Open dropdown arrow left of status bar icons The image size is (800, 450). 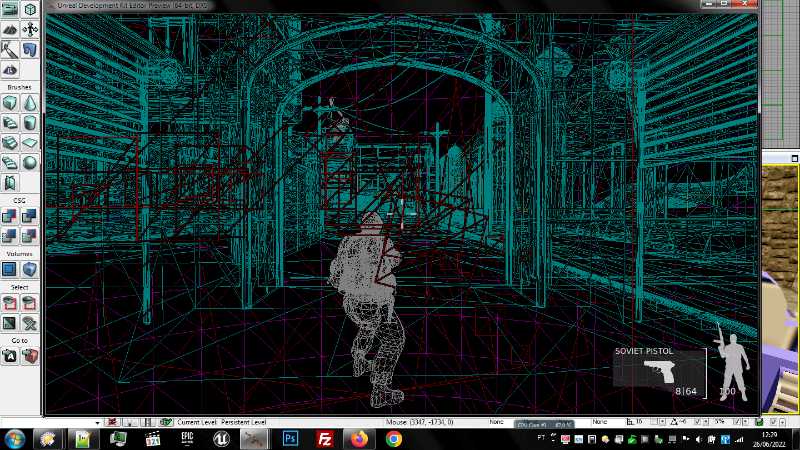click(97, 422)
